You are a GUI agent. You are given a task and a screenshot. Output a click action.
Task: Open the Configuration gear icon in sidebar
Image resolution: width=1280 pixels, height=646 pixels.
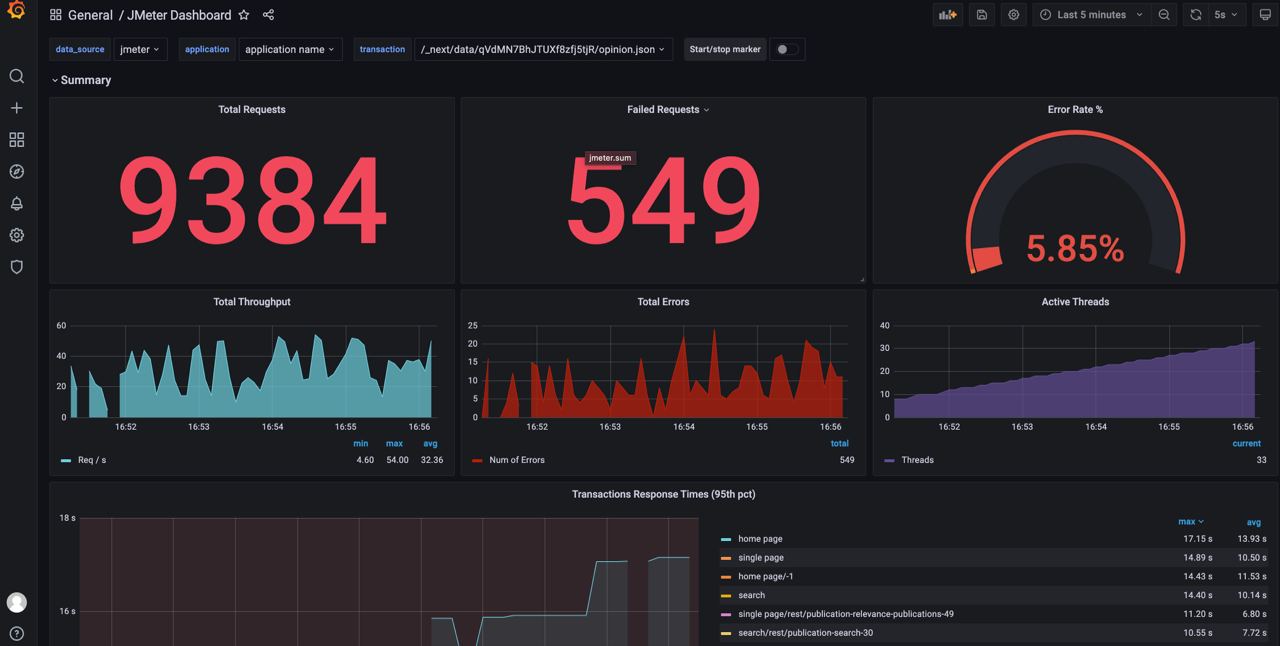click(x=16, y=236)
